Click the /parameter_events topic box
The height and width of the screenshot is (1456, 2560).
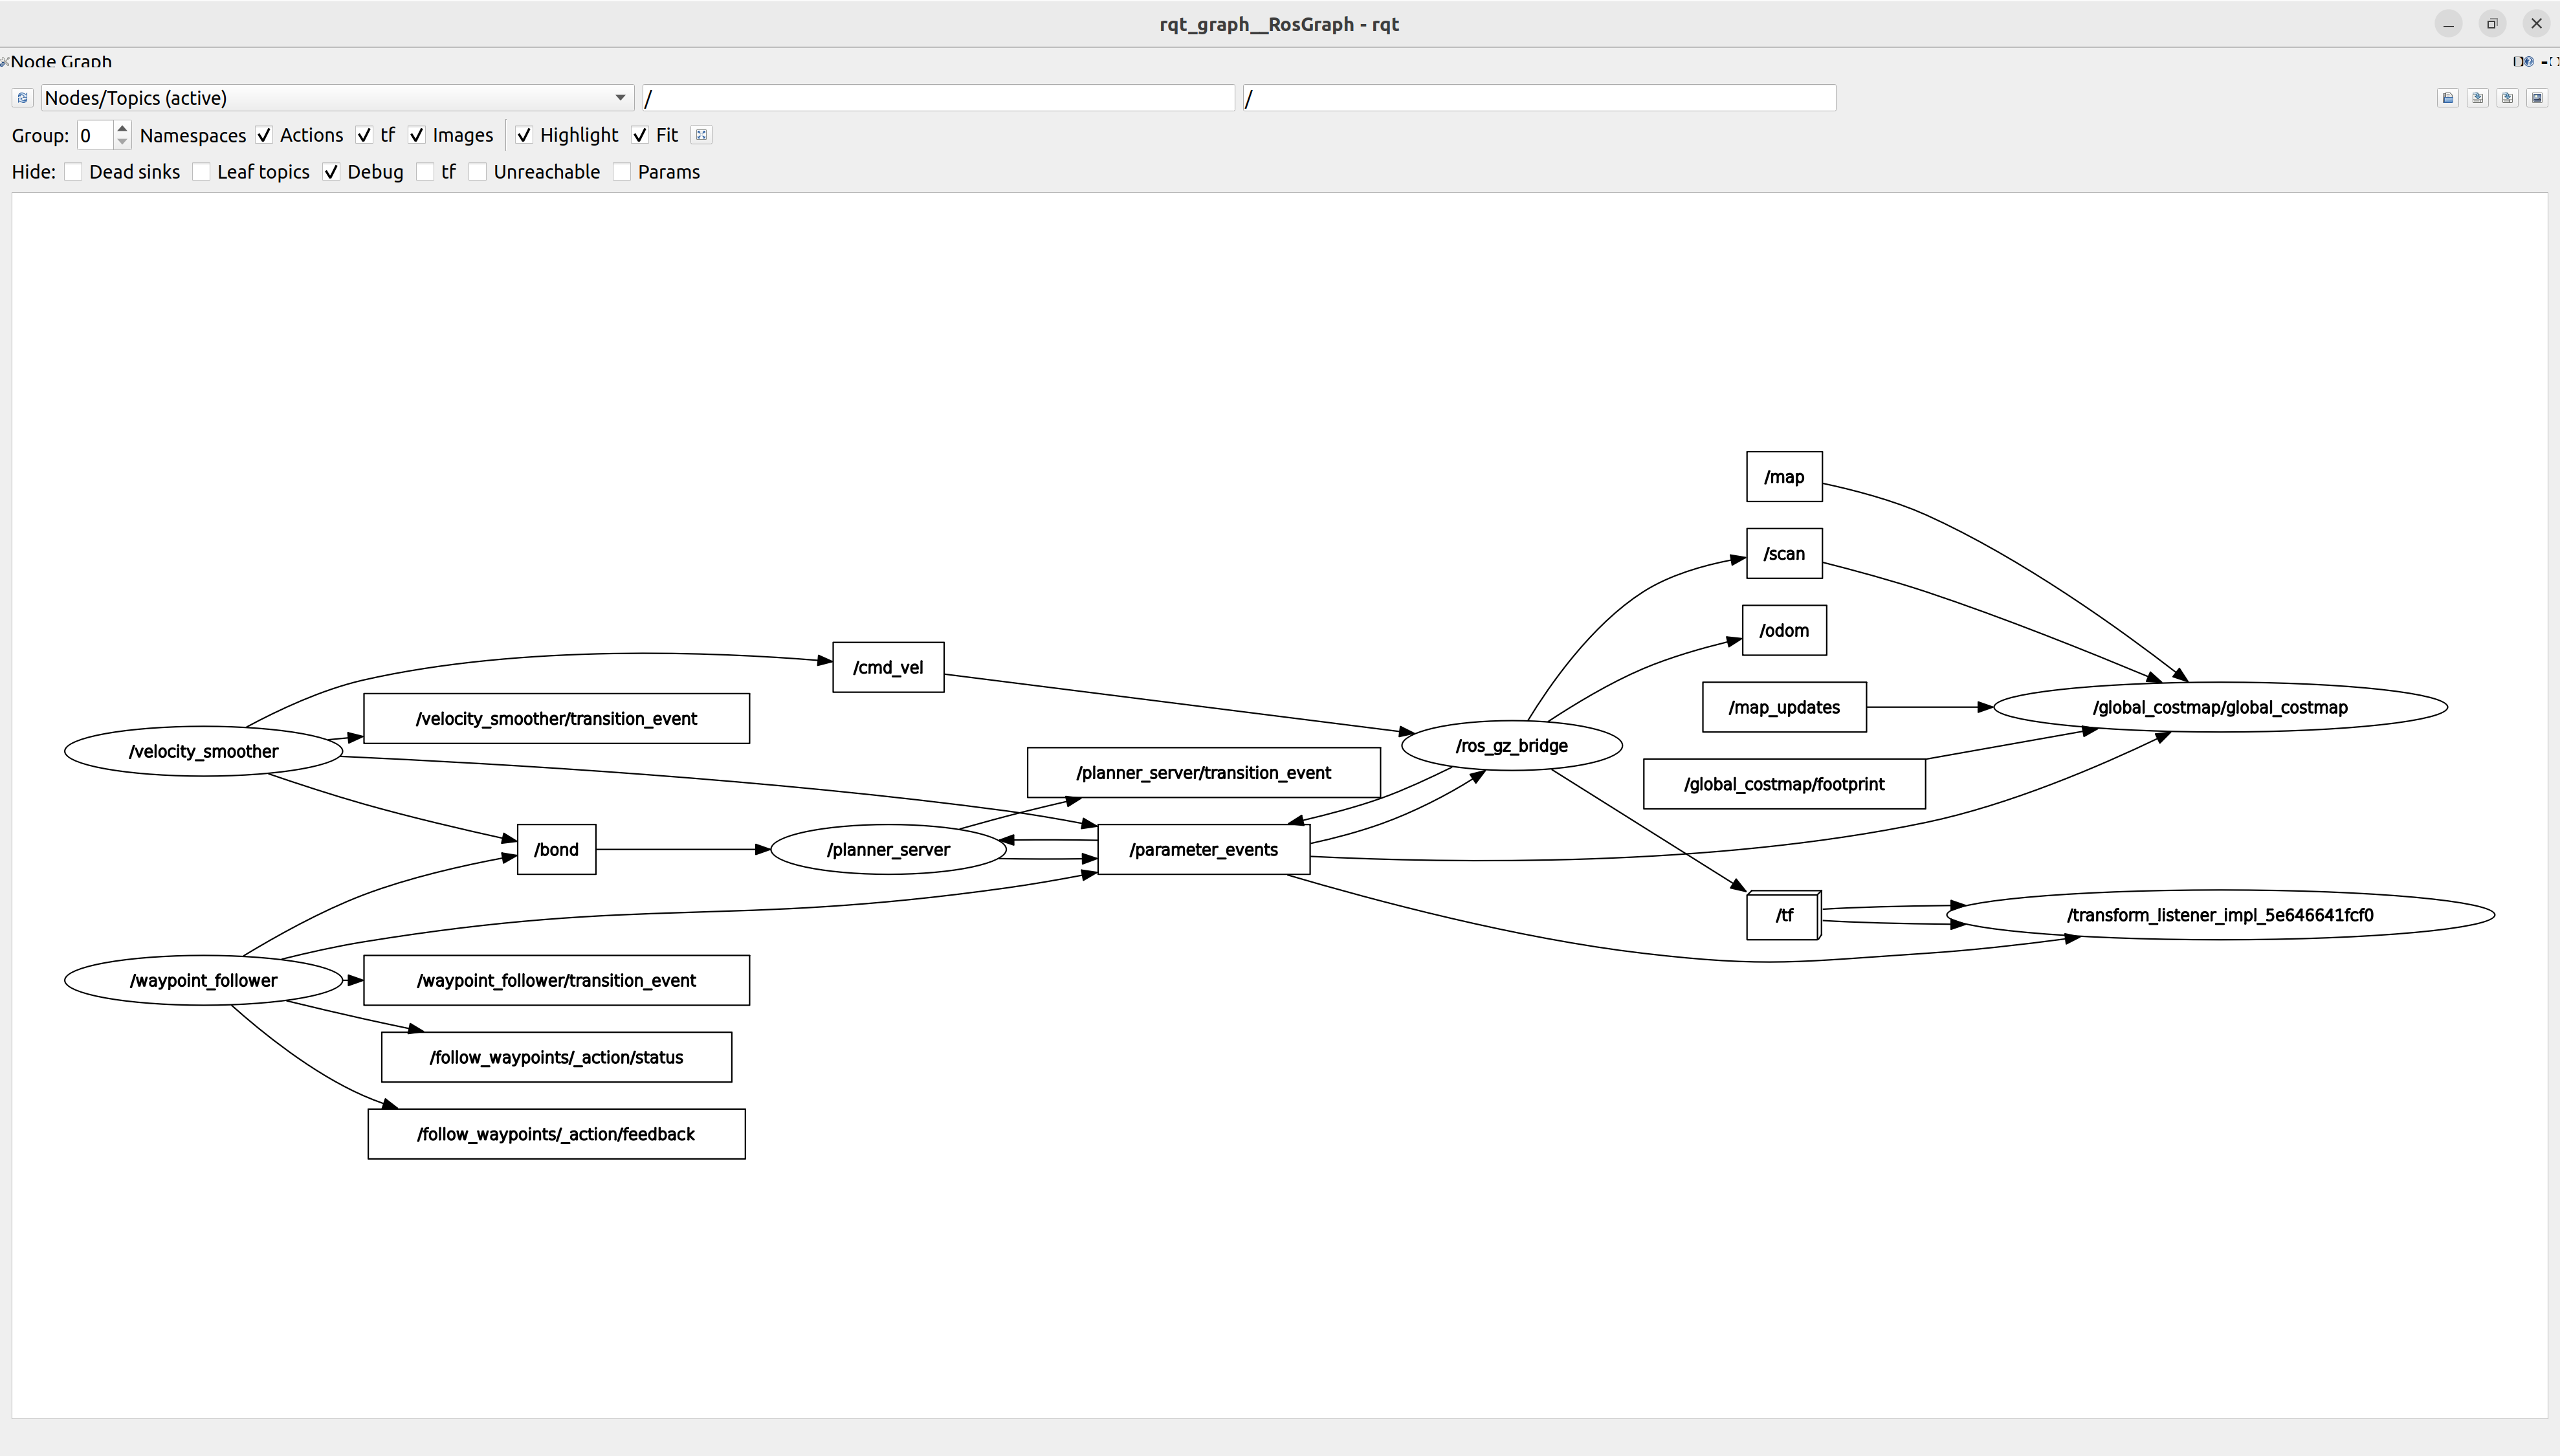coord(1203,849)
